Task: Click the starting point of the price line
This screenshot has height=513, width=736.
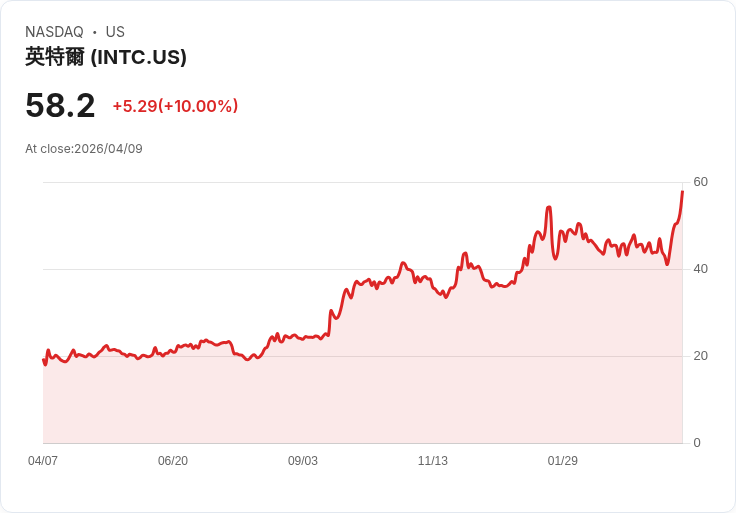Action: point(44,360)
